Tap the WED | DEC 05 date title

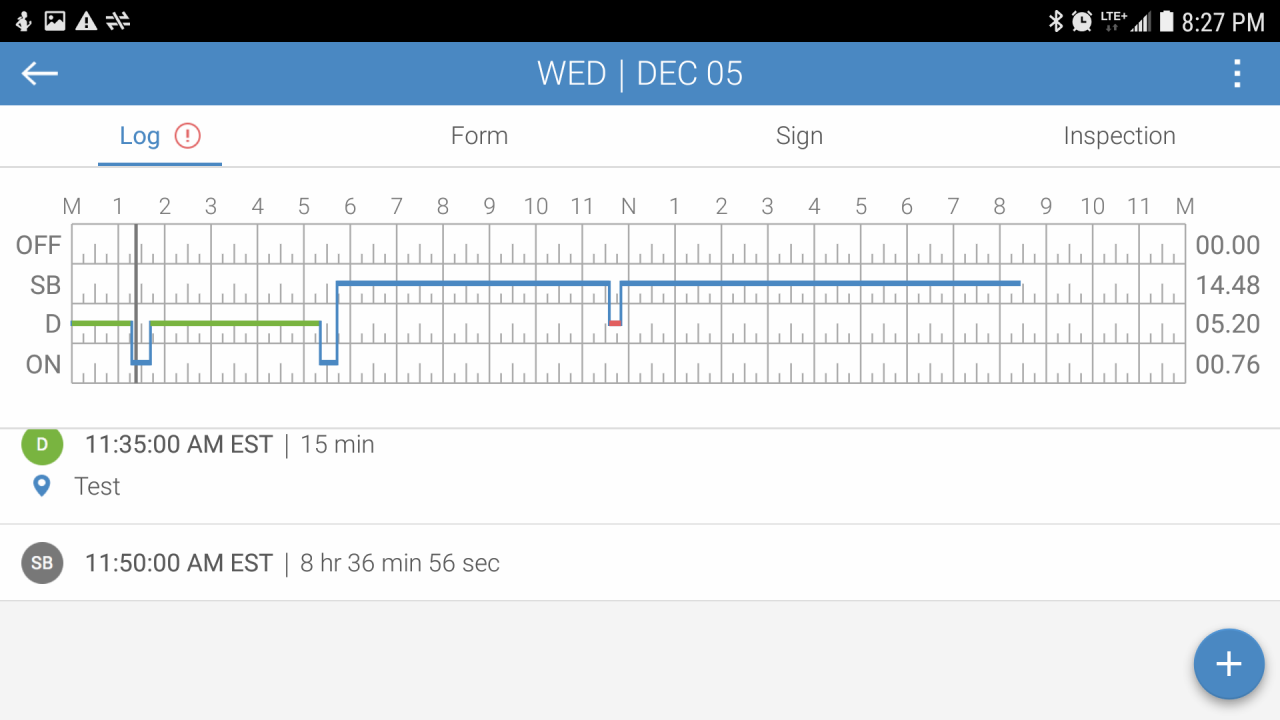tap(640, 73)
